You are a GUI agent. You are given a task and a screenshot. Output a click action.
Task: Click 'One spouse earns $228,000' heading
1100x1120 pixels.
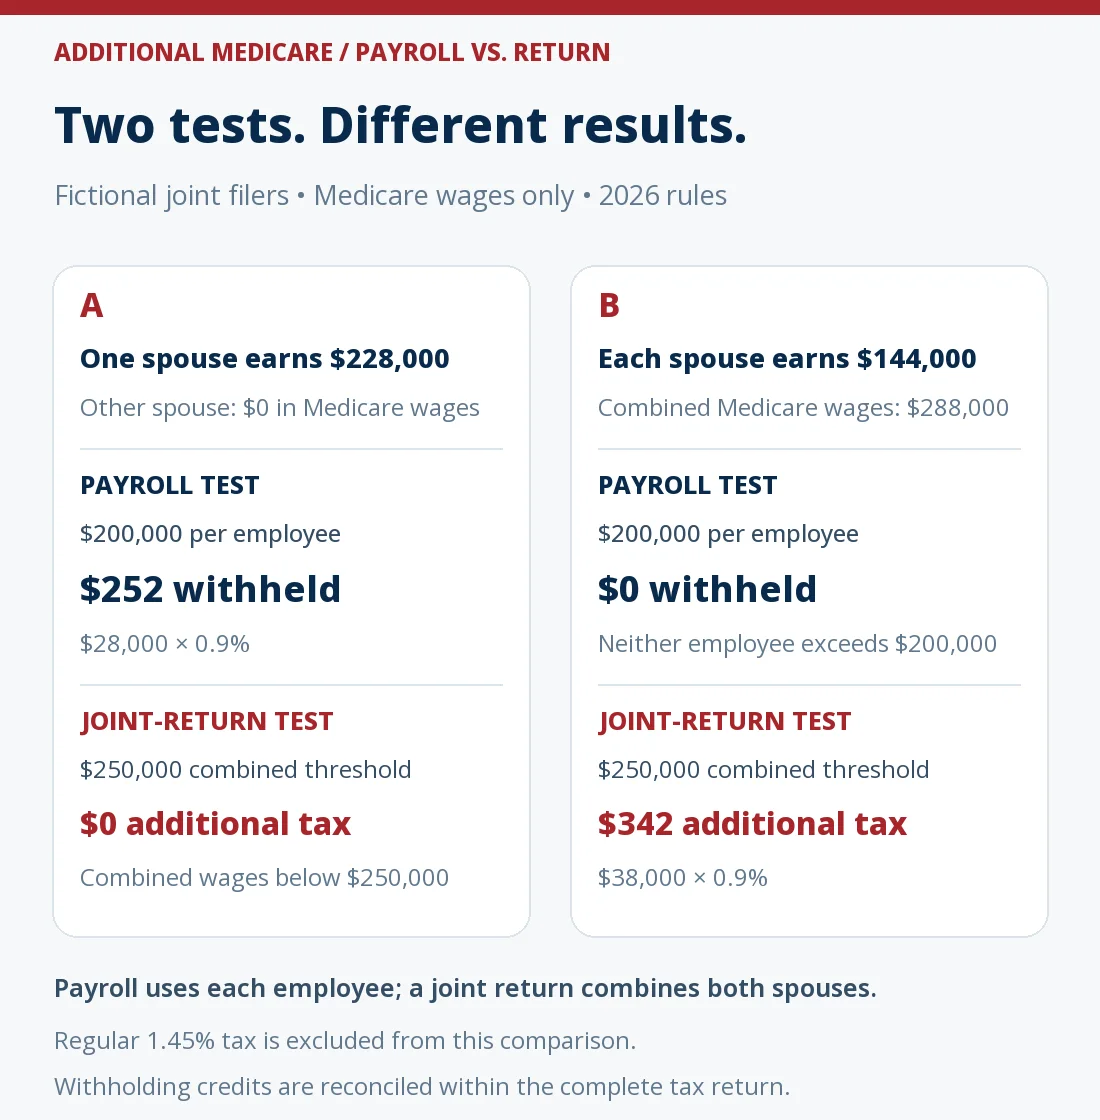pyautogui.click(x=264, y=359)
